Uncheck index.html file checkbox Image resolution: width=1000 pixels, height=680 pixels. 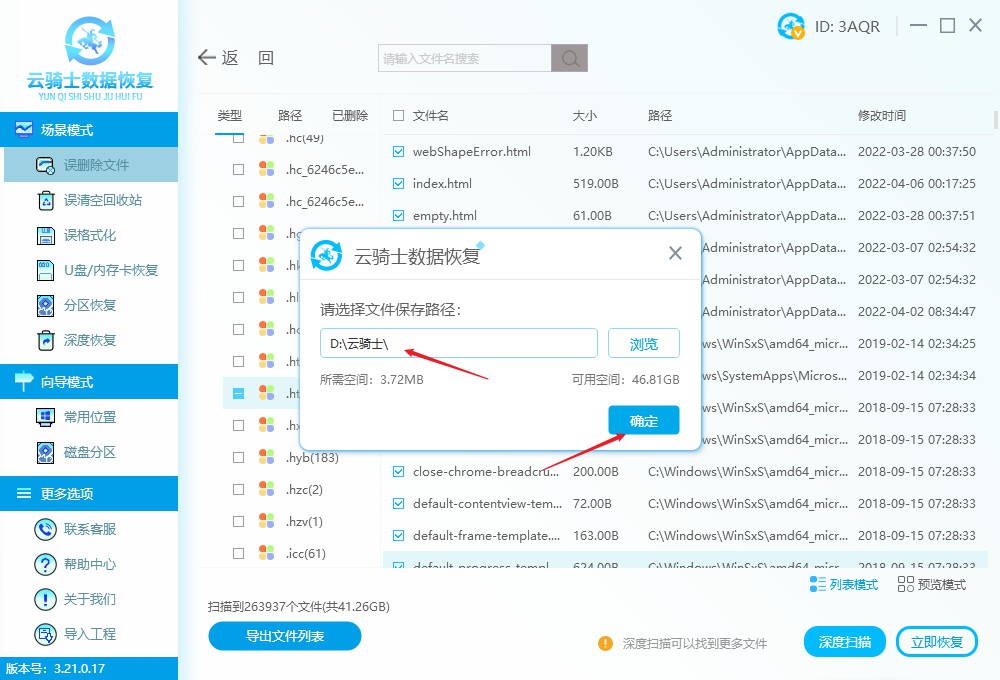pyautogui.click(x=399, y=184)
